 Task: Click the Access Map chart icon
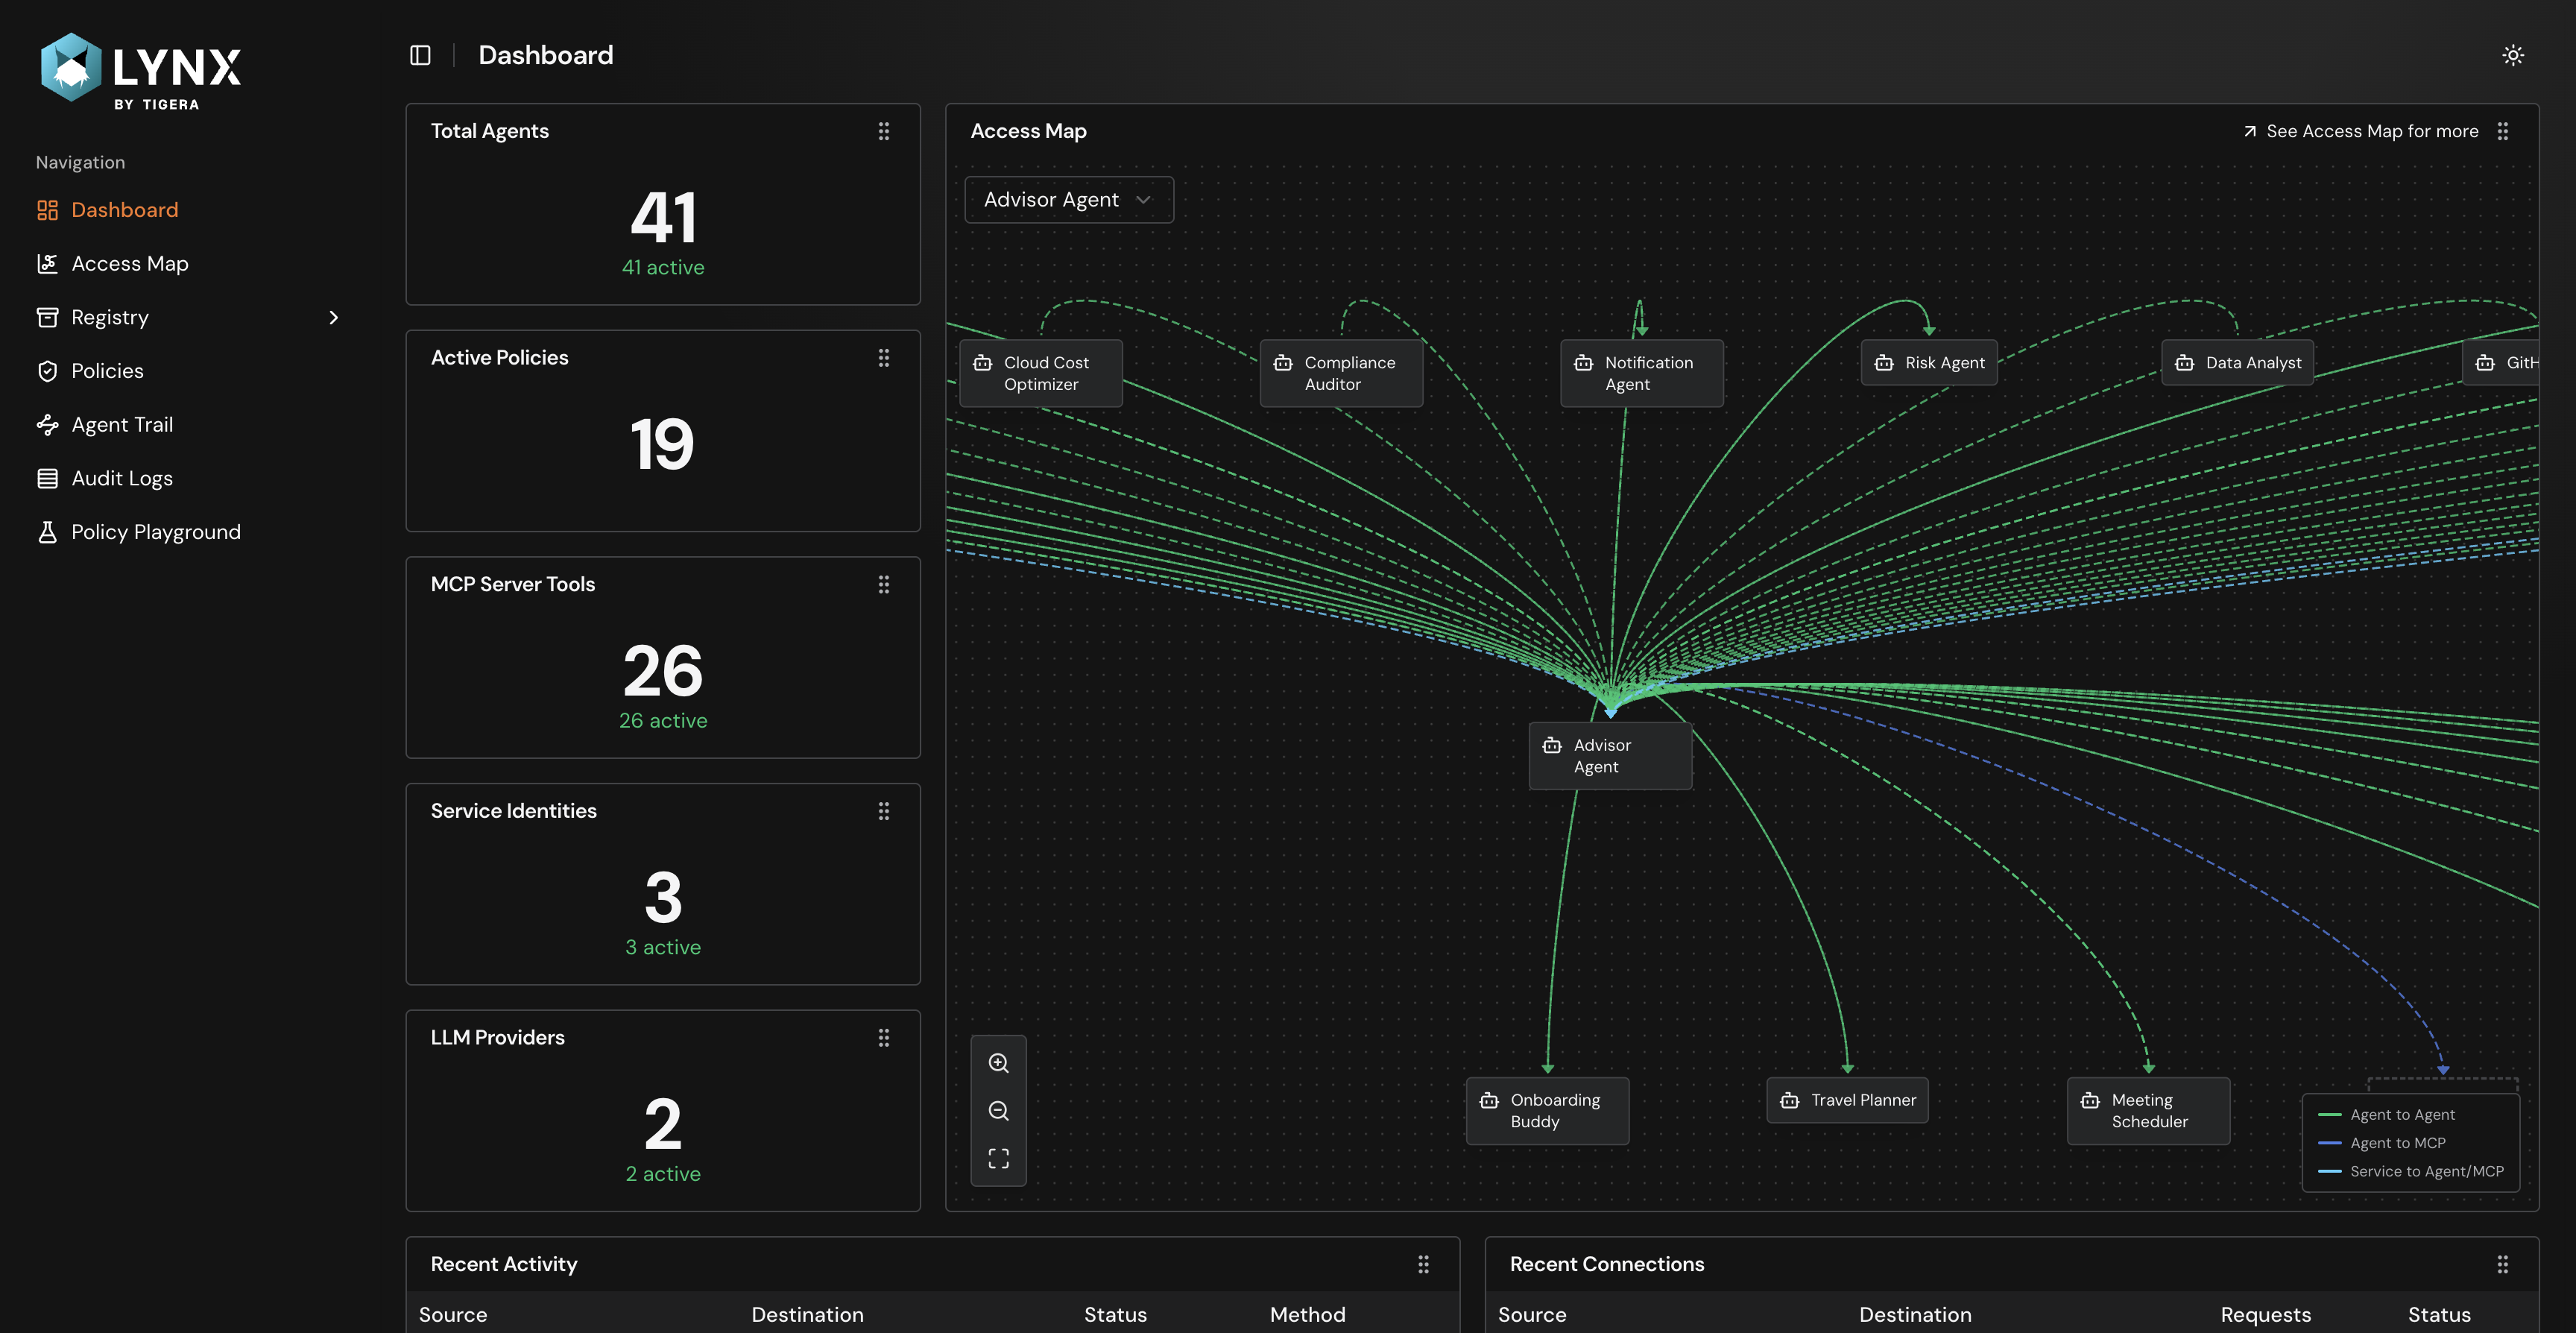tap(47, 264)
